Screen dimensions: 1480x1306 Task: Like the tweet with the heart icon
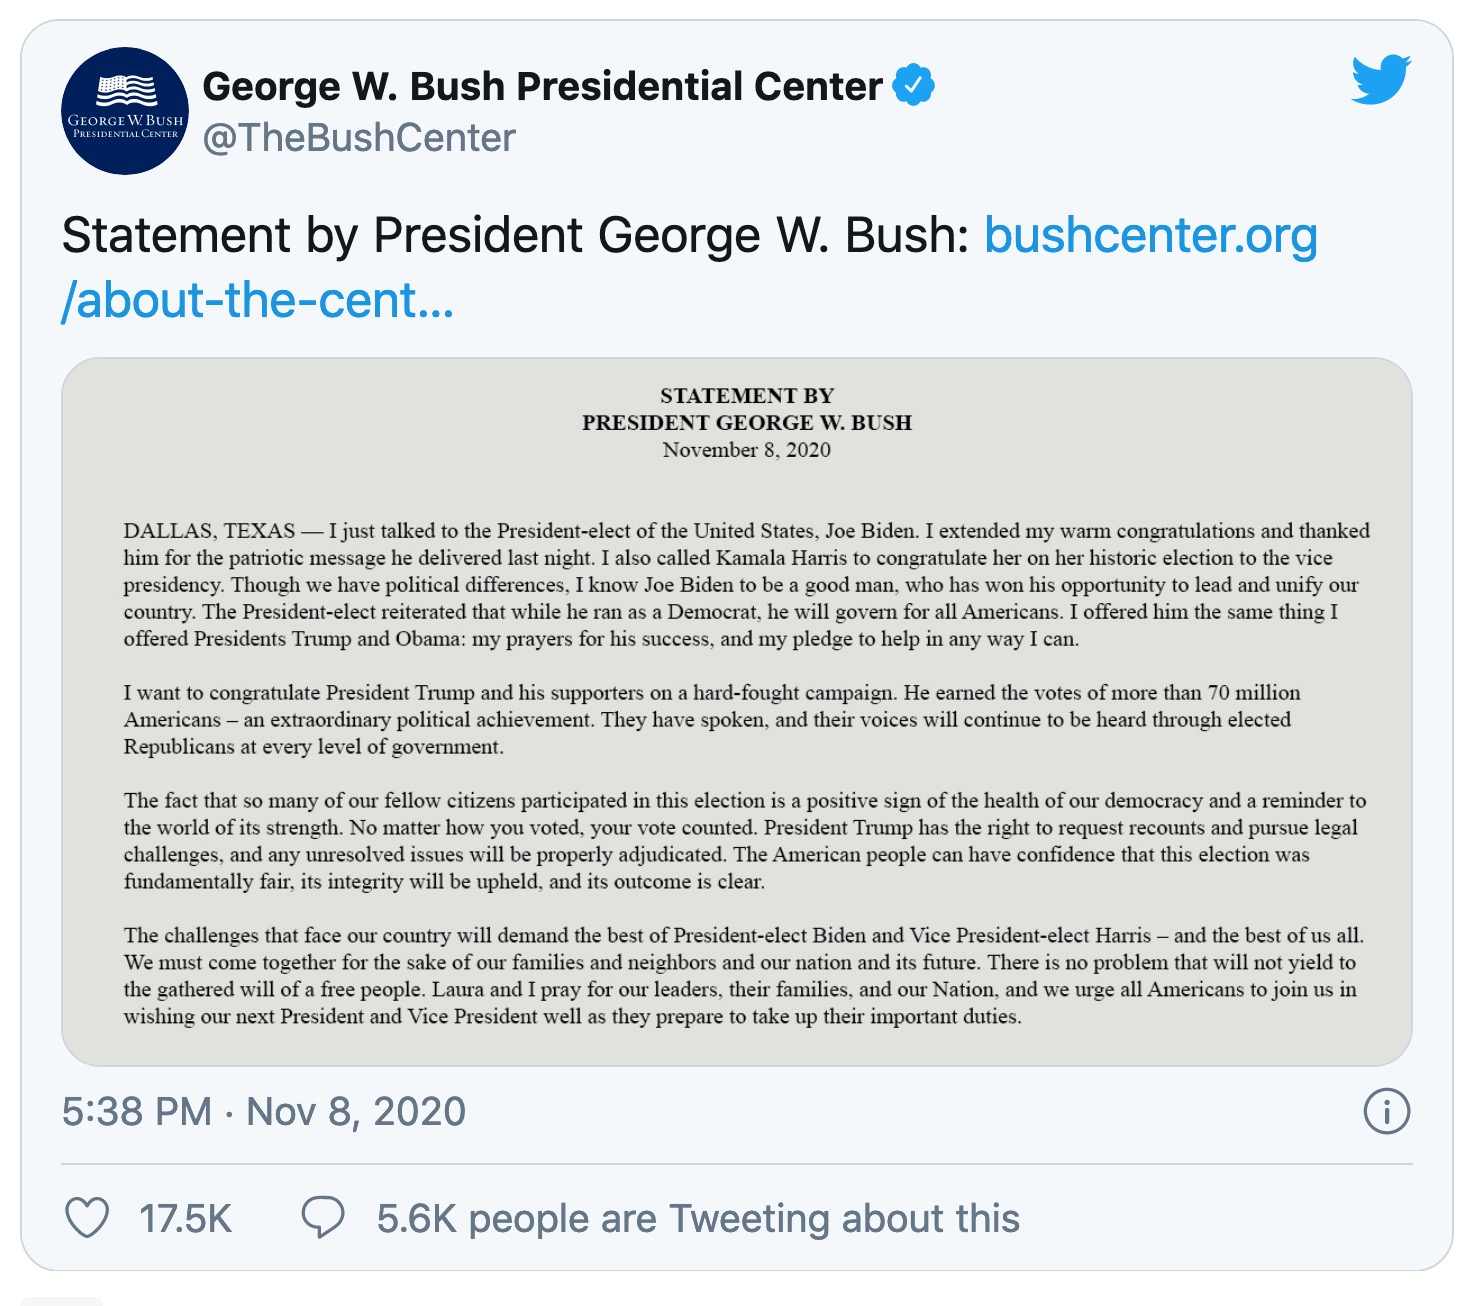point(87,1218)
